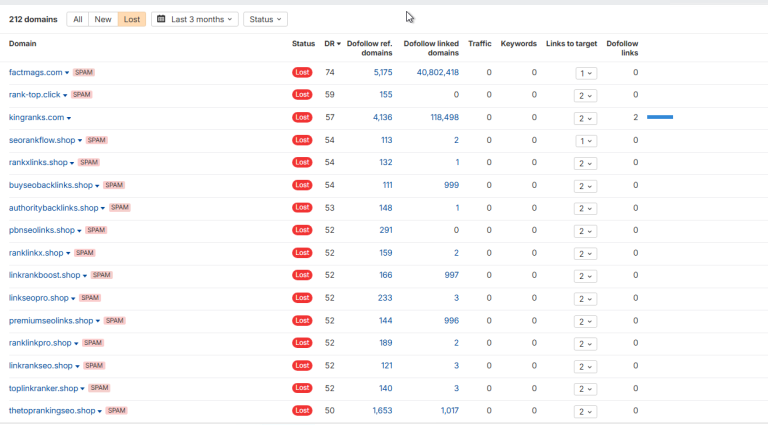Screen dimensions: 768x425
Task: Sort table by DR column
Action: [x=332, y=44]
